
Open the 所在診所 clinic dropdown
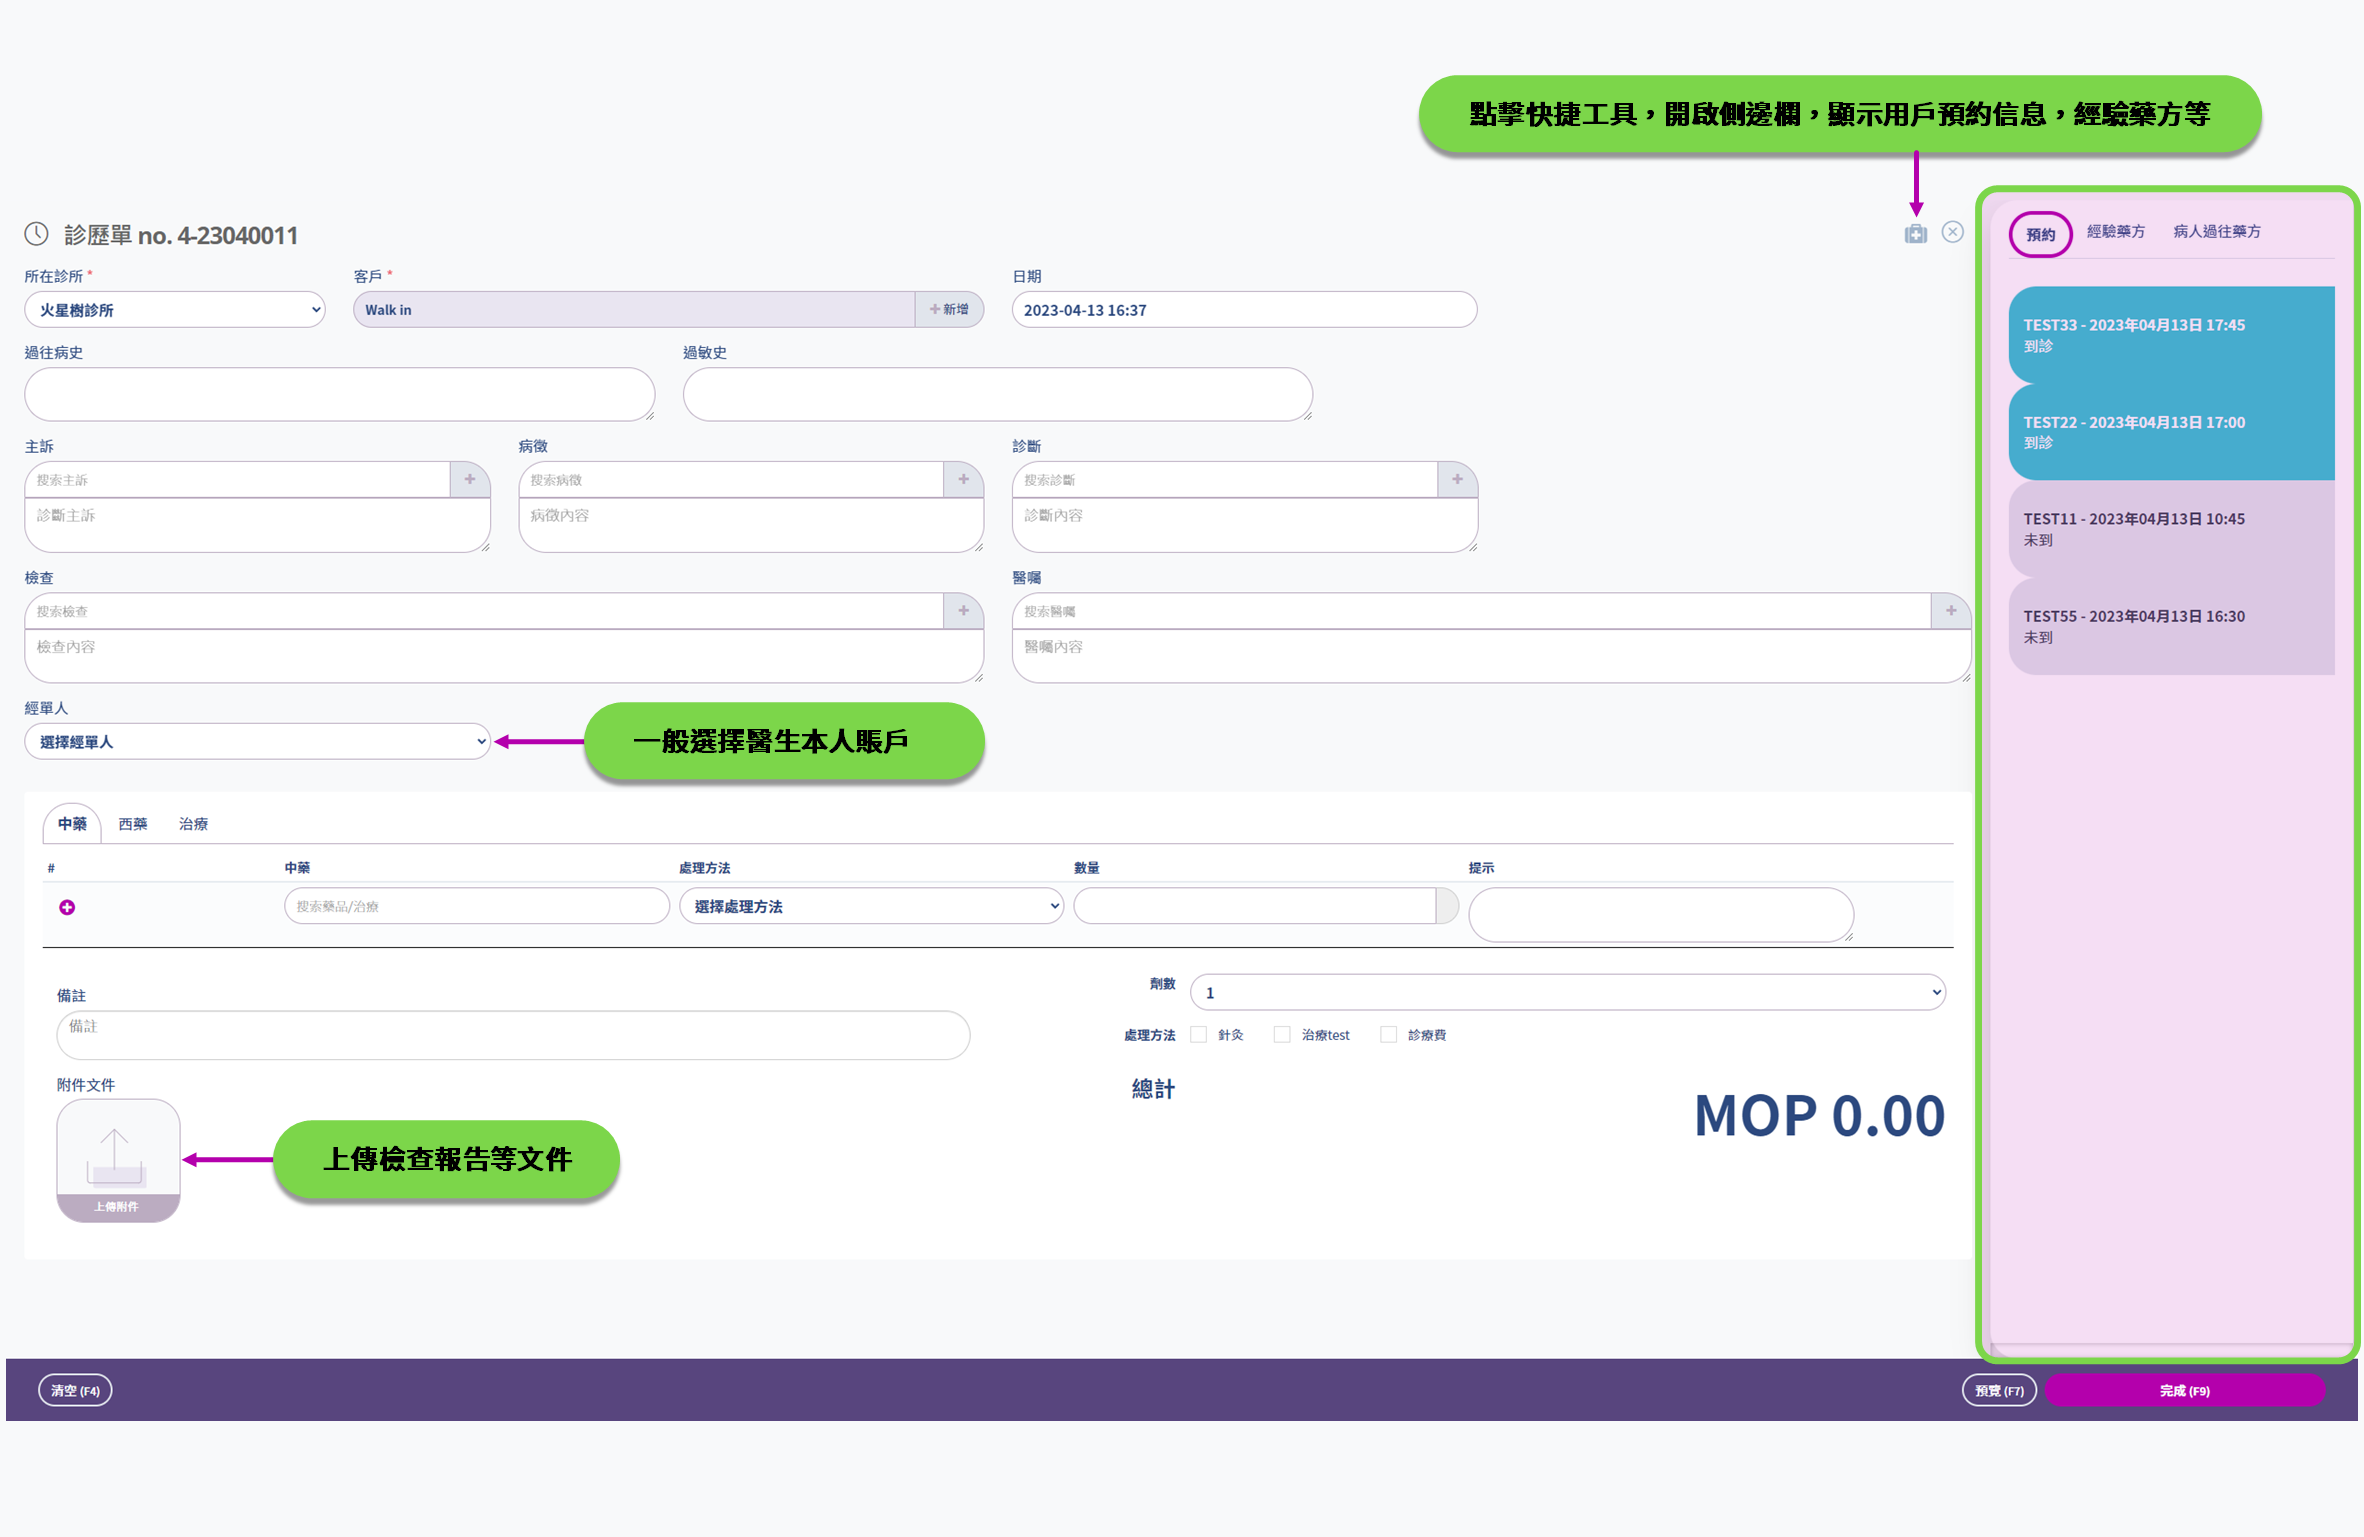click(x=175, y=310)
